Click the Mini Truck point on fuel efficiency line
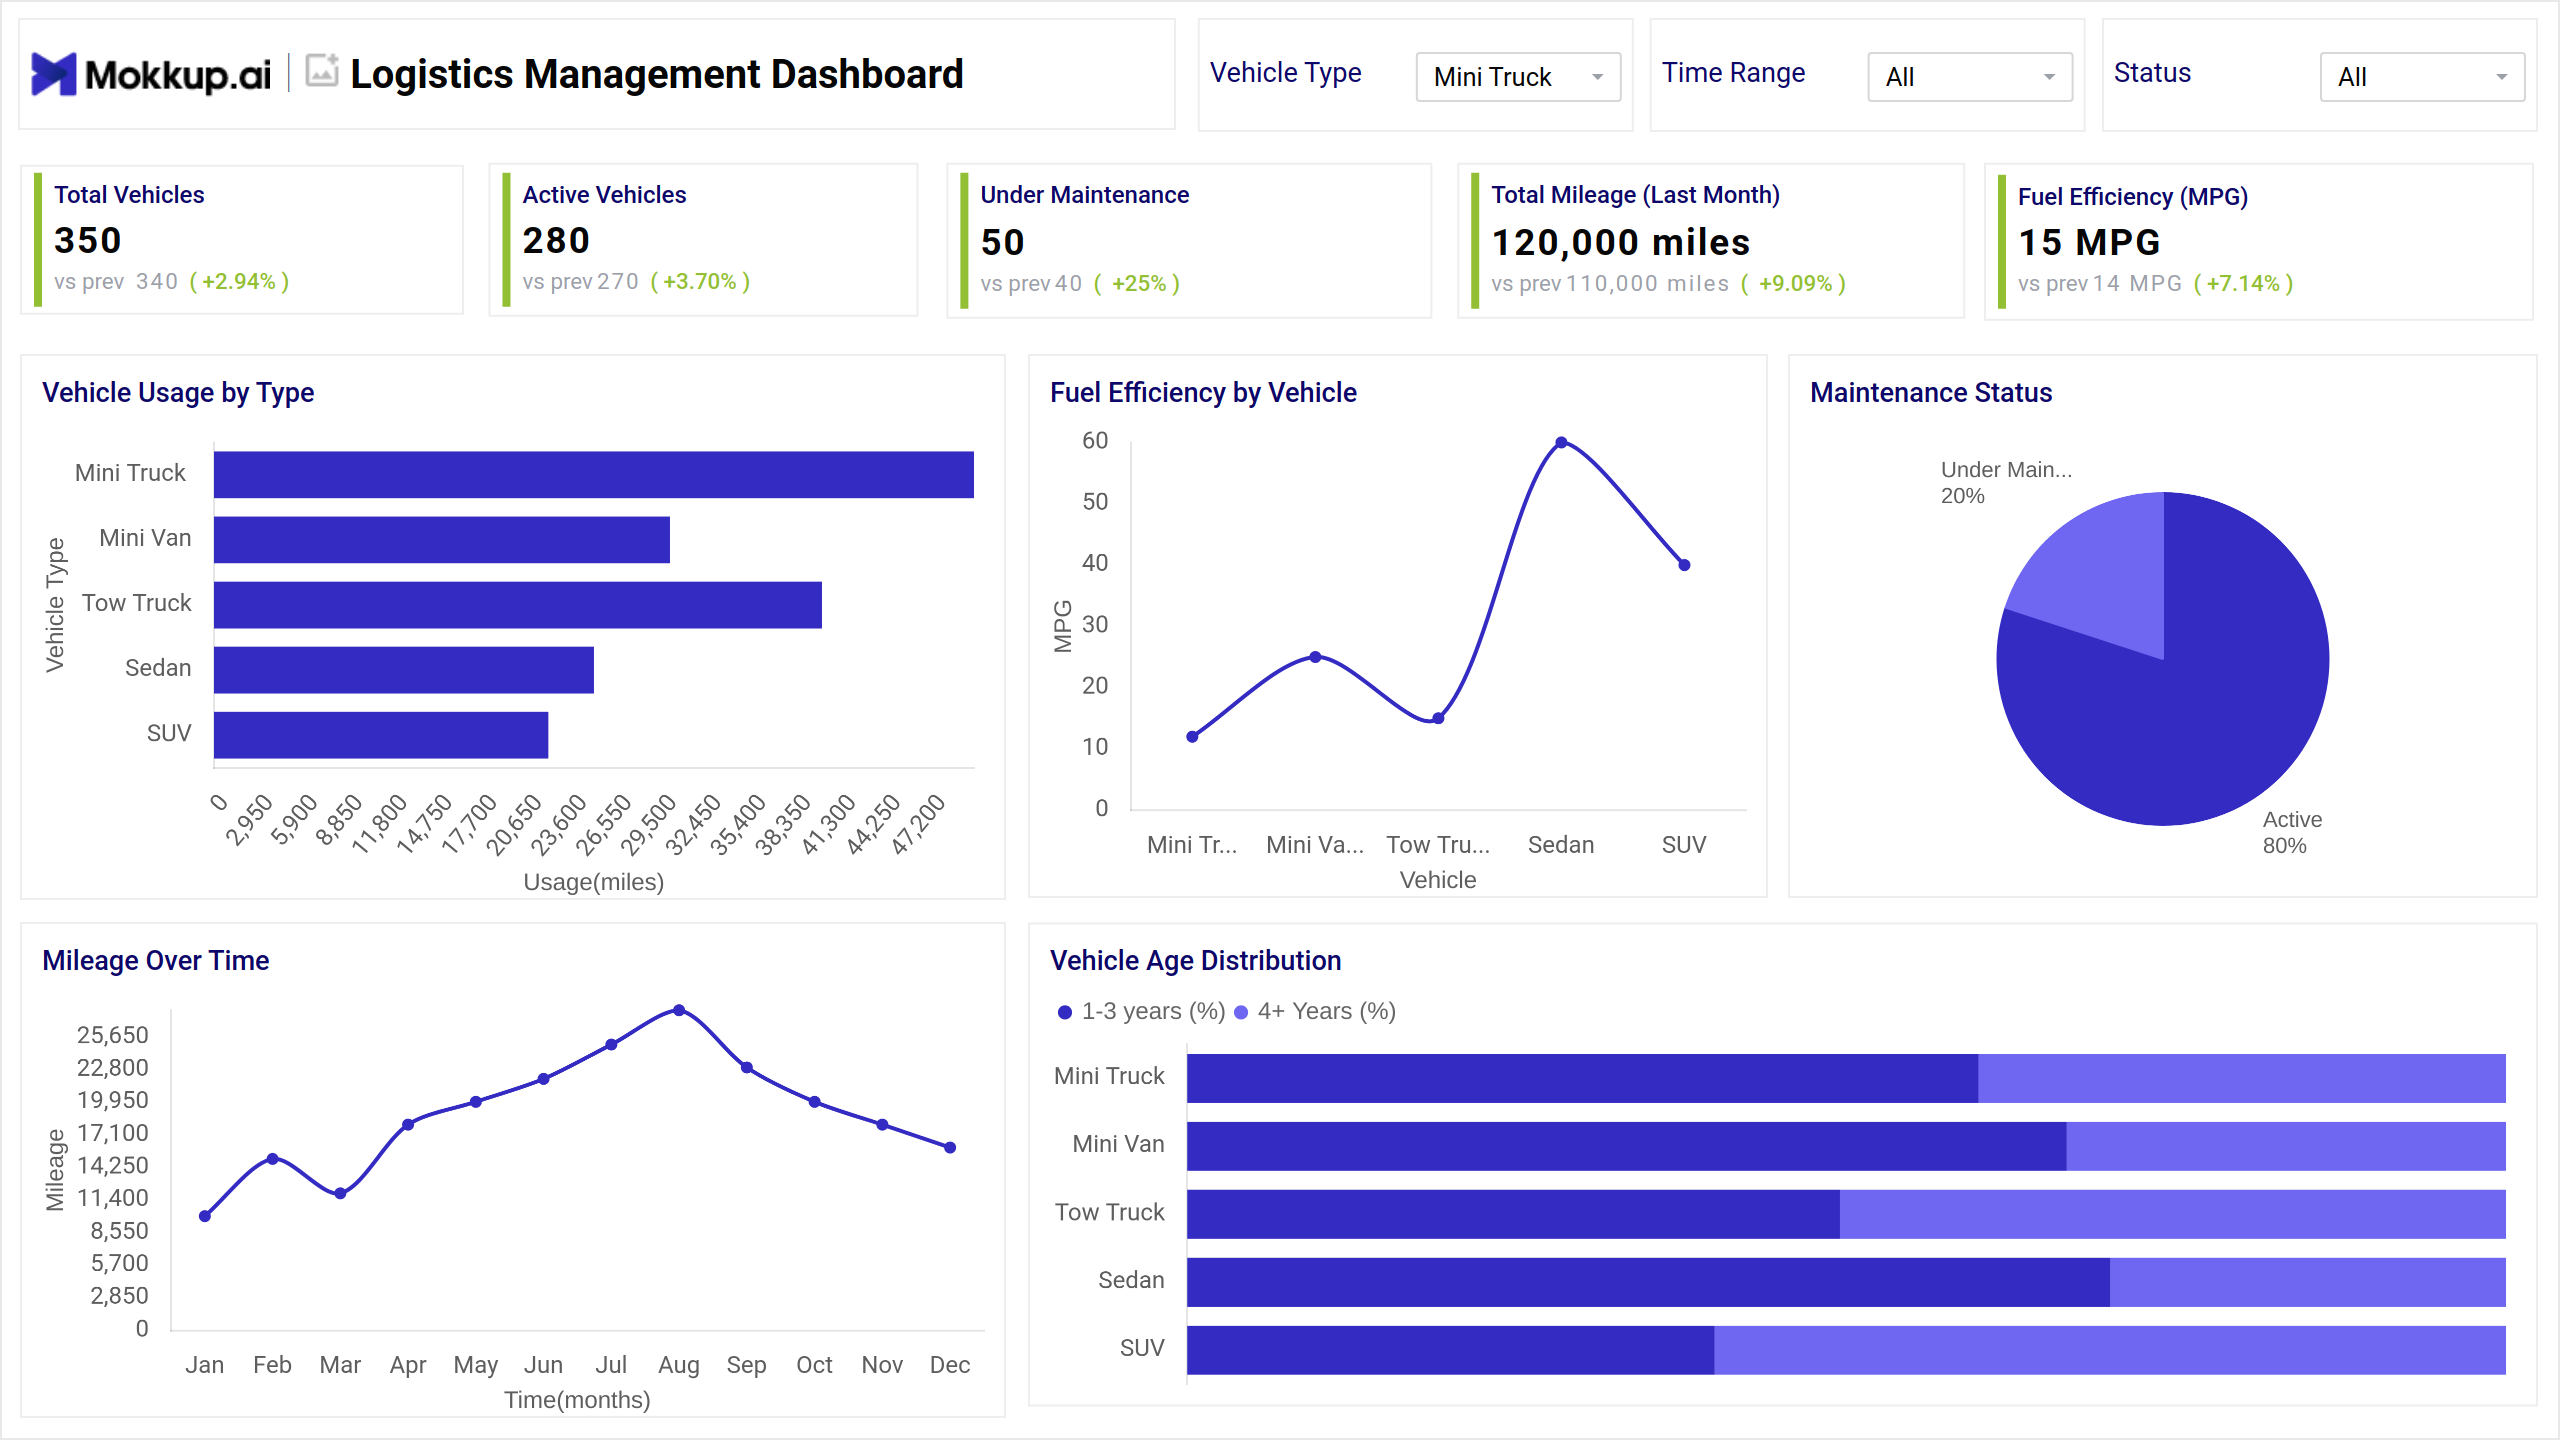This screenshot has height=1440, width=2560. point(1192,737)
